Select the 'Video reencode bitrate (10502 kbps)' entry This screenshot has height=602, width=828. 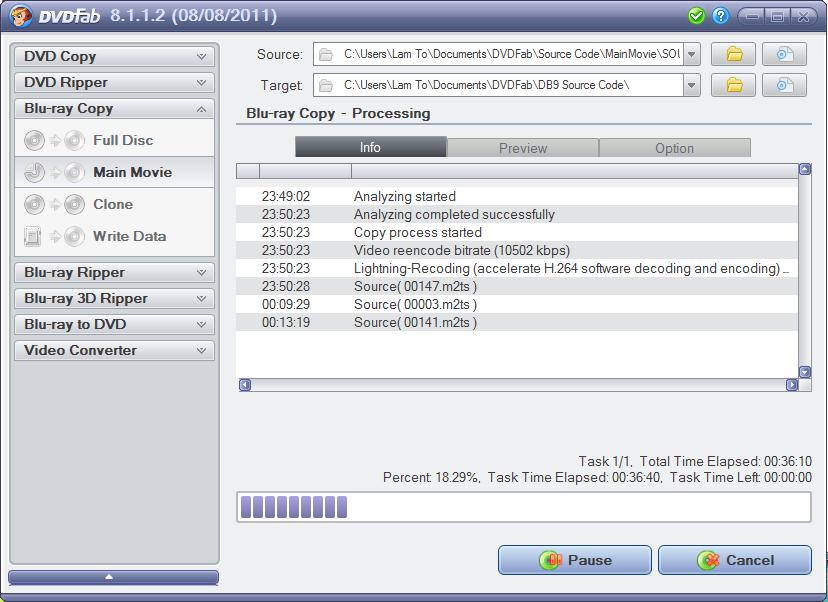coord(516,250)
